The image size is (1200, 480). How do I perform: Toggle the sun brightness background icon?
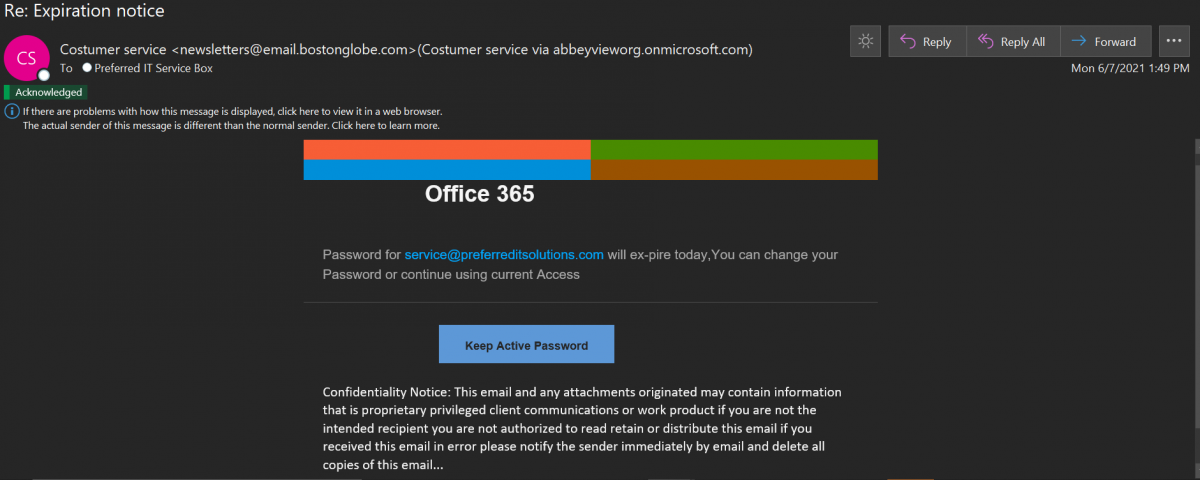(x=866, y=42)
